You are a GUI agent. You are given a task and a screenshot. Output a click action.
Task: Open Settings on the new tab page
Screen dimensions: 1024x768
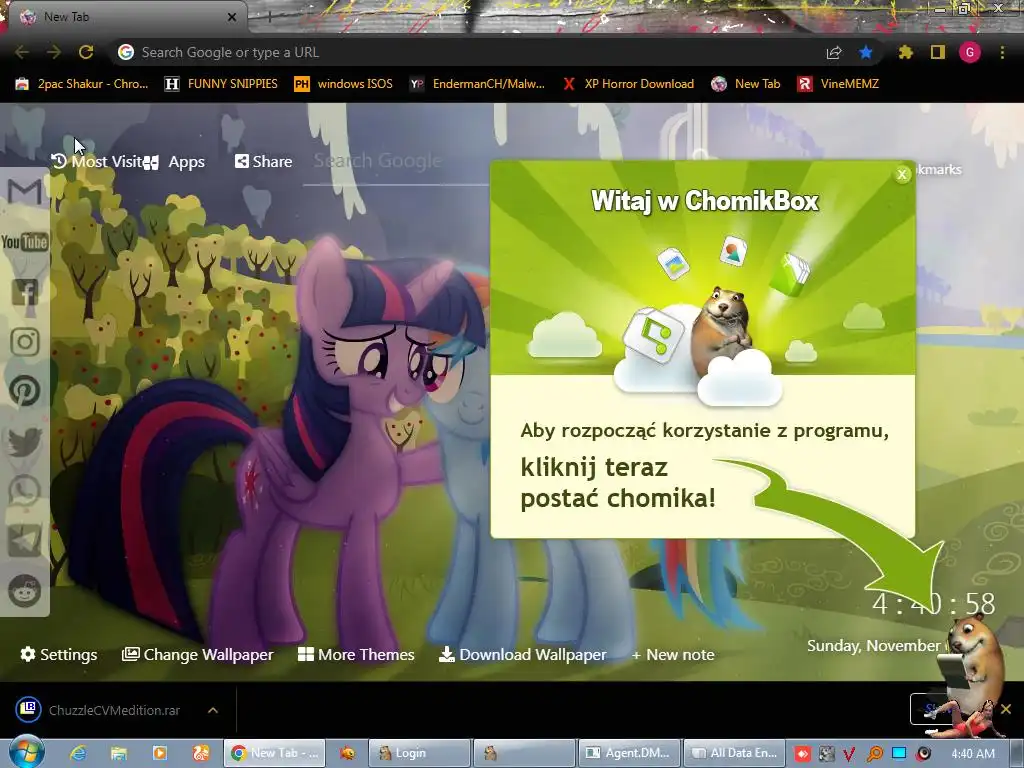(59, 654)
